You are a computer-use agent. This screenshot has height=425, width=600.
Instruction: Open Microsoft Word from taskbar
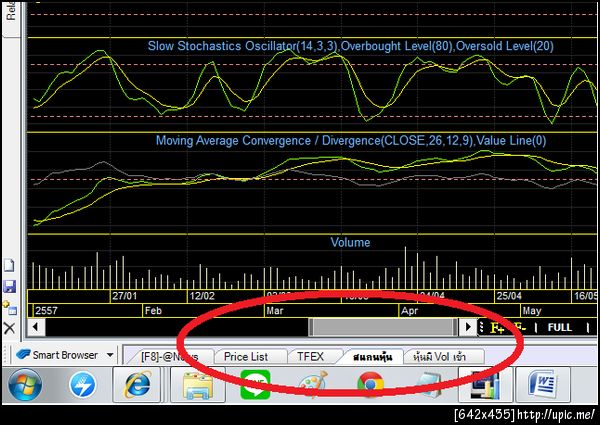point(543,385)
